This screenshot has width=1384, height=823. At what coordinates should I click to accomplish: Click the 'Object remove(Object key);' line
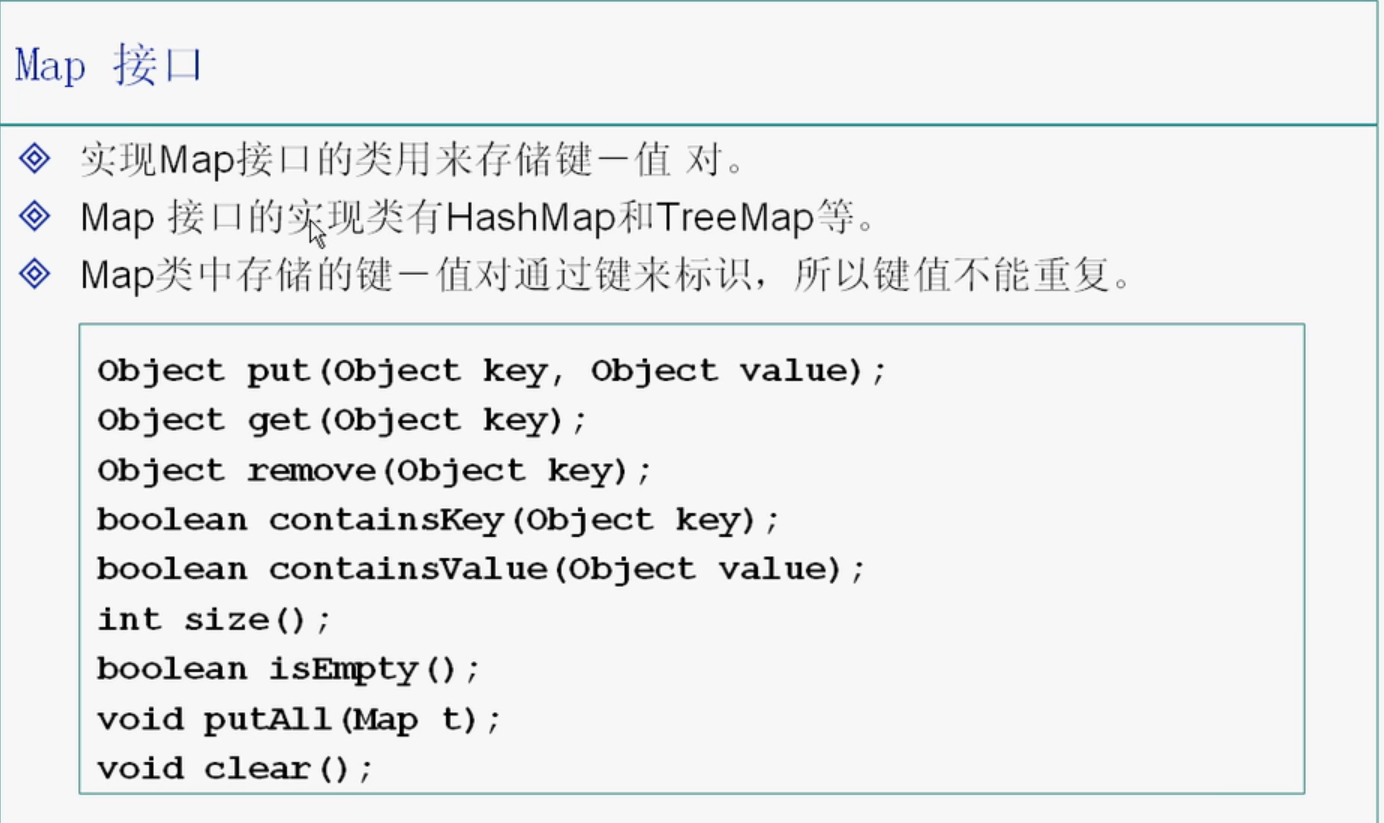374,471
